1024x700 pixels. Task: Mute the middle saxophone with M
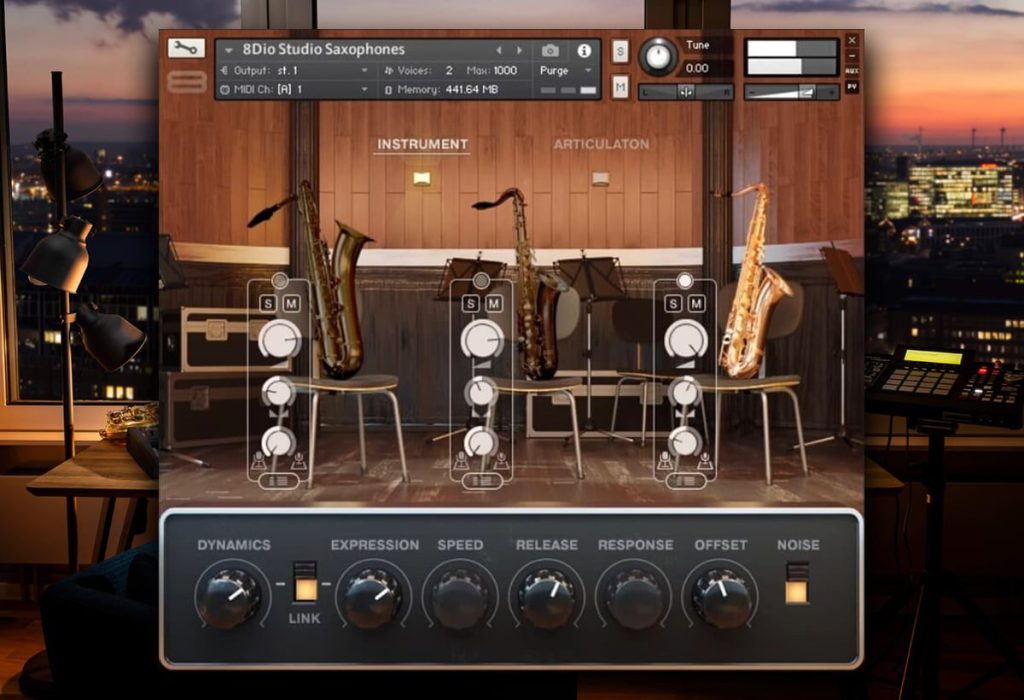click(x=494, y=304)
